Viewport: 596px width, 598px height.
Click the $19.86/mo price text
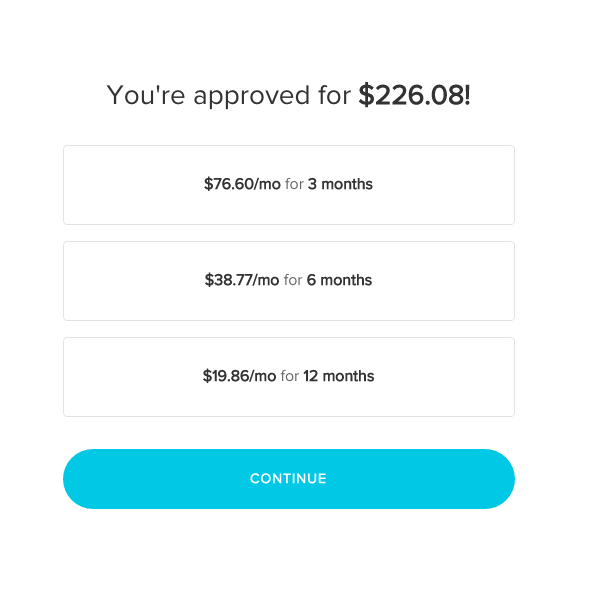pos(239,376)
